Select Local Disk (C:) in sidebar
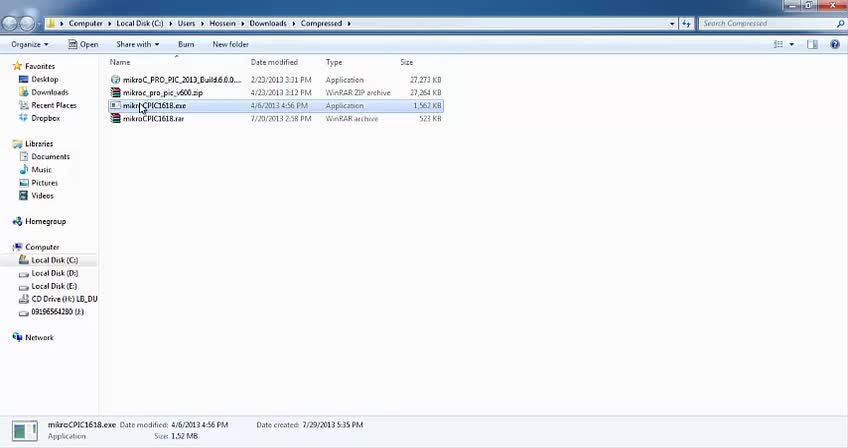Image resolution: width=848 pixels, height=448 pixels. [55, 260]
